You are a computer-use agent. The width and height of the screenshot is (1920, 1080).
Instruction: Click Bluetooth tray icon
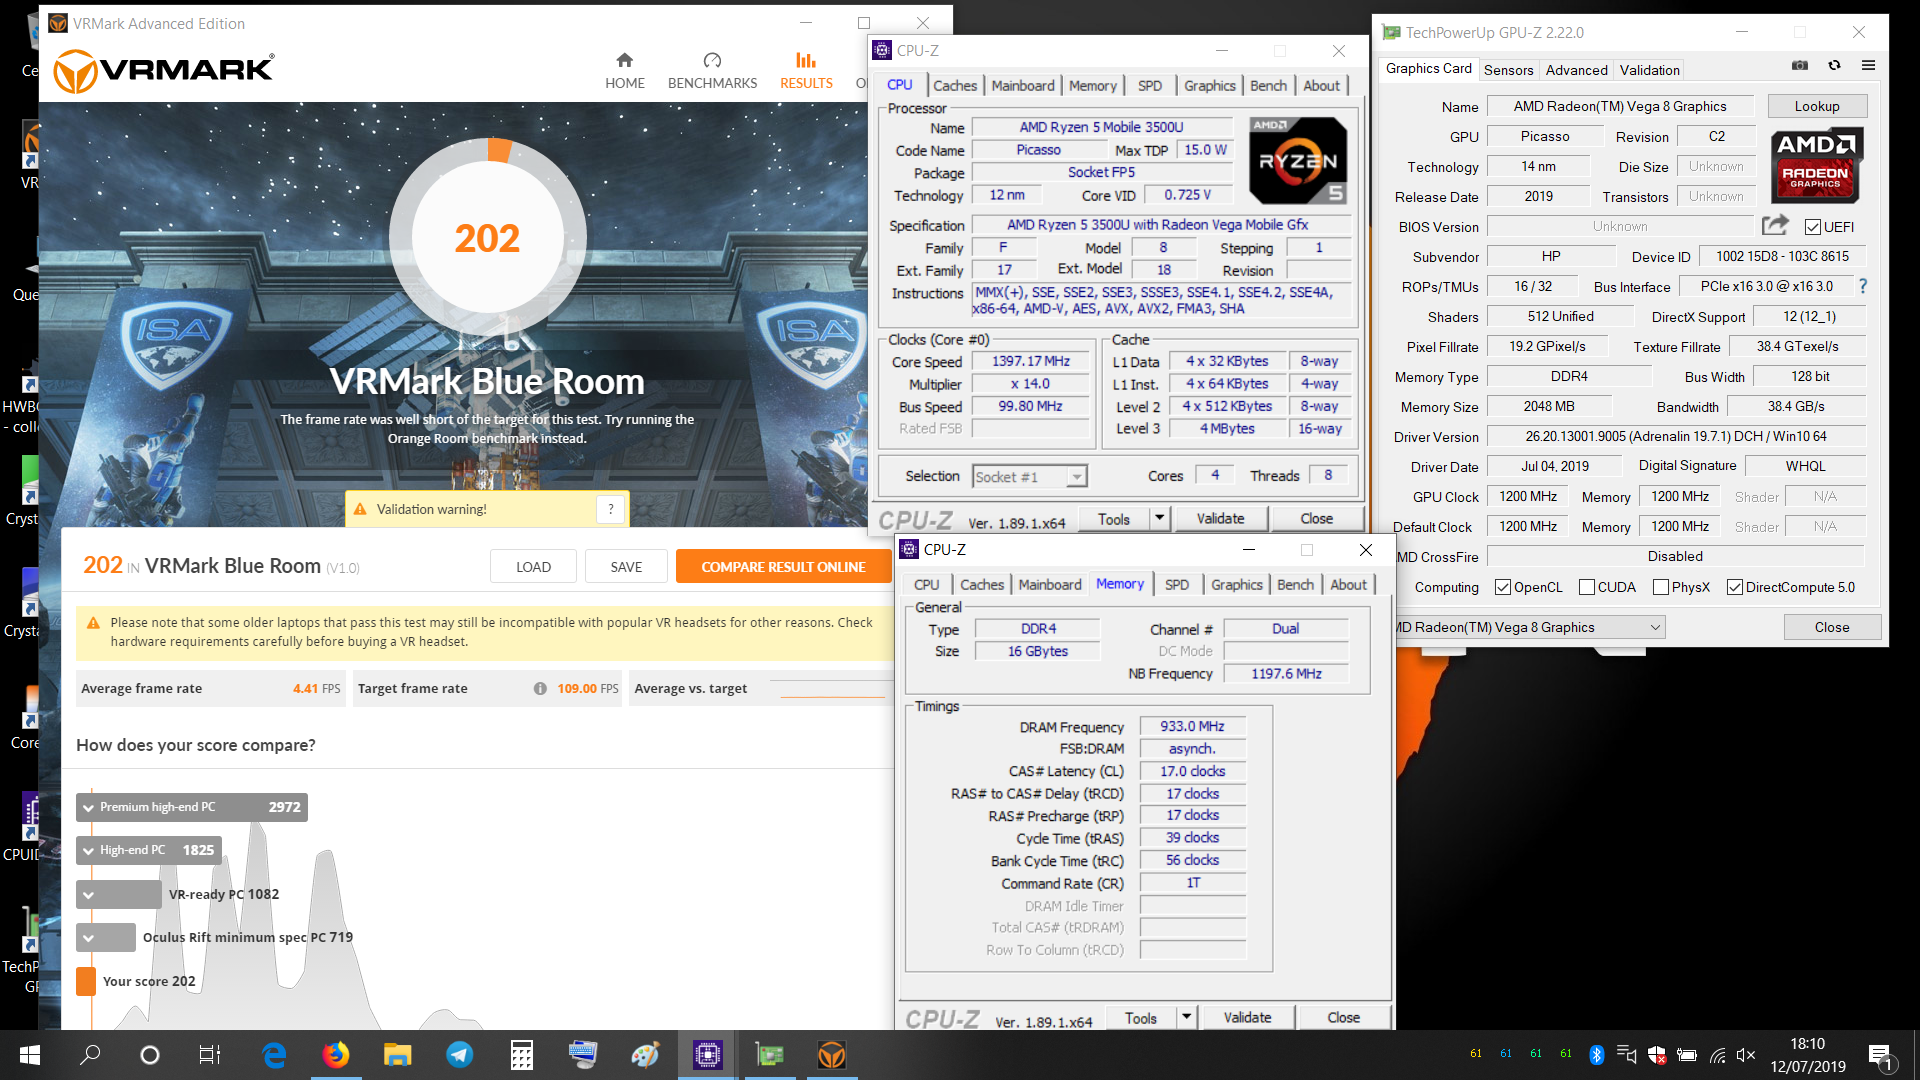coord(1597,1055)
